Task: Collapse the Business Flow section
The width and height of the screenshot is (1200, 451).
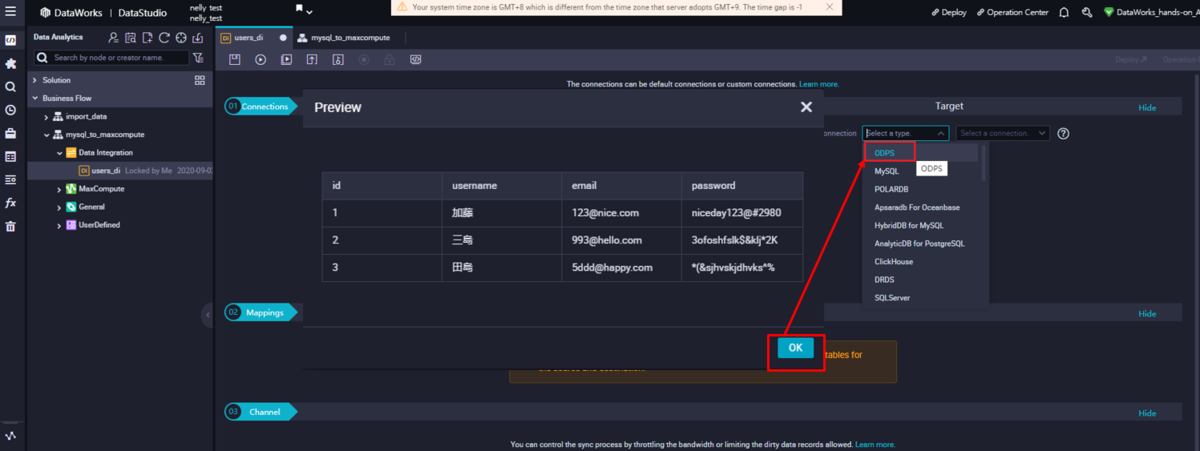Action: (35, 98)
